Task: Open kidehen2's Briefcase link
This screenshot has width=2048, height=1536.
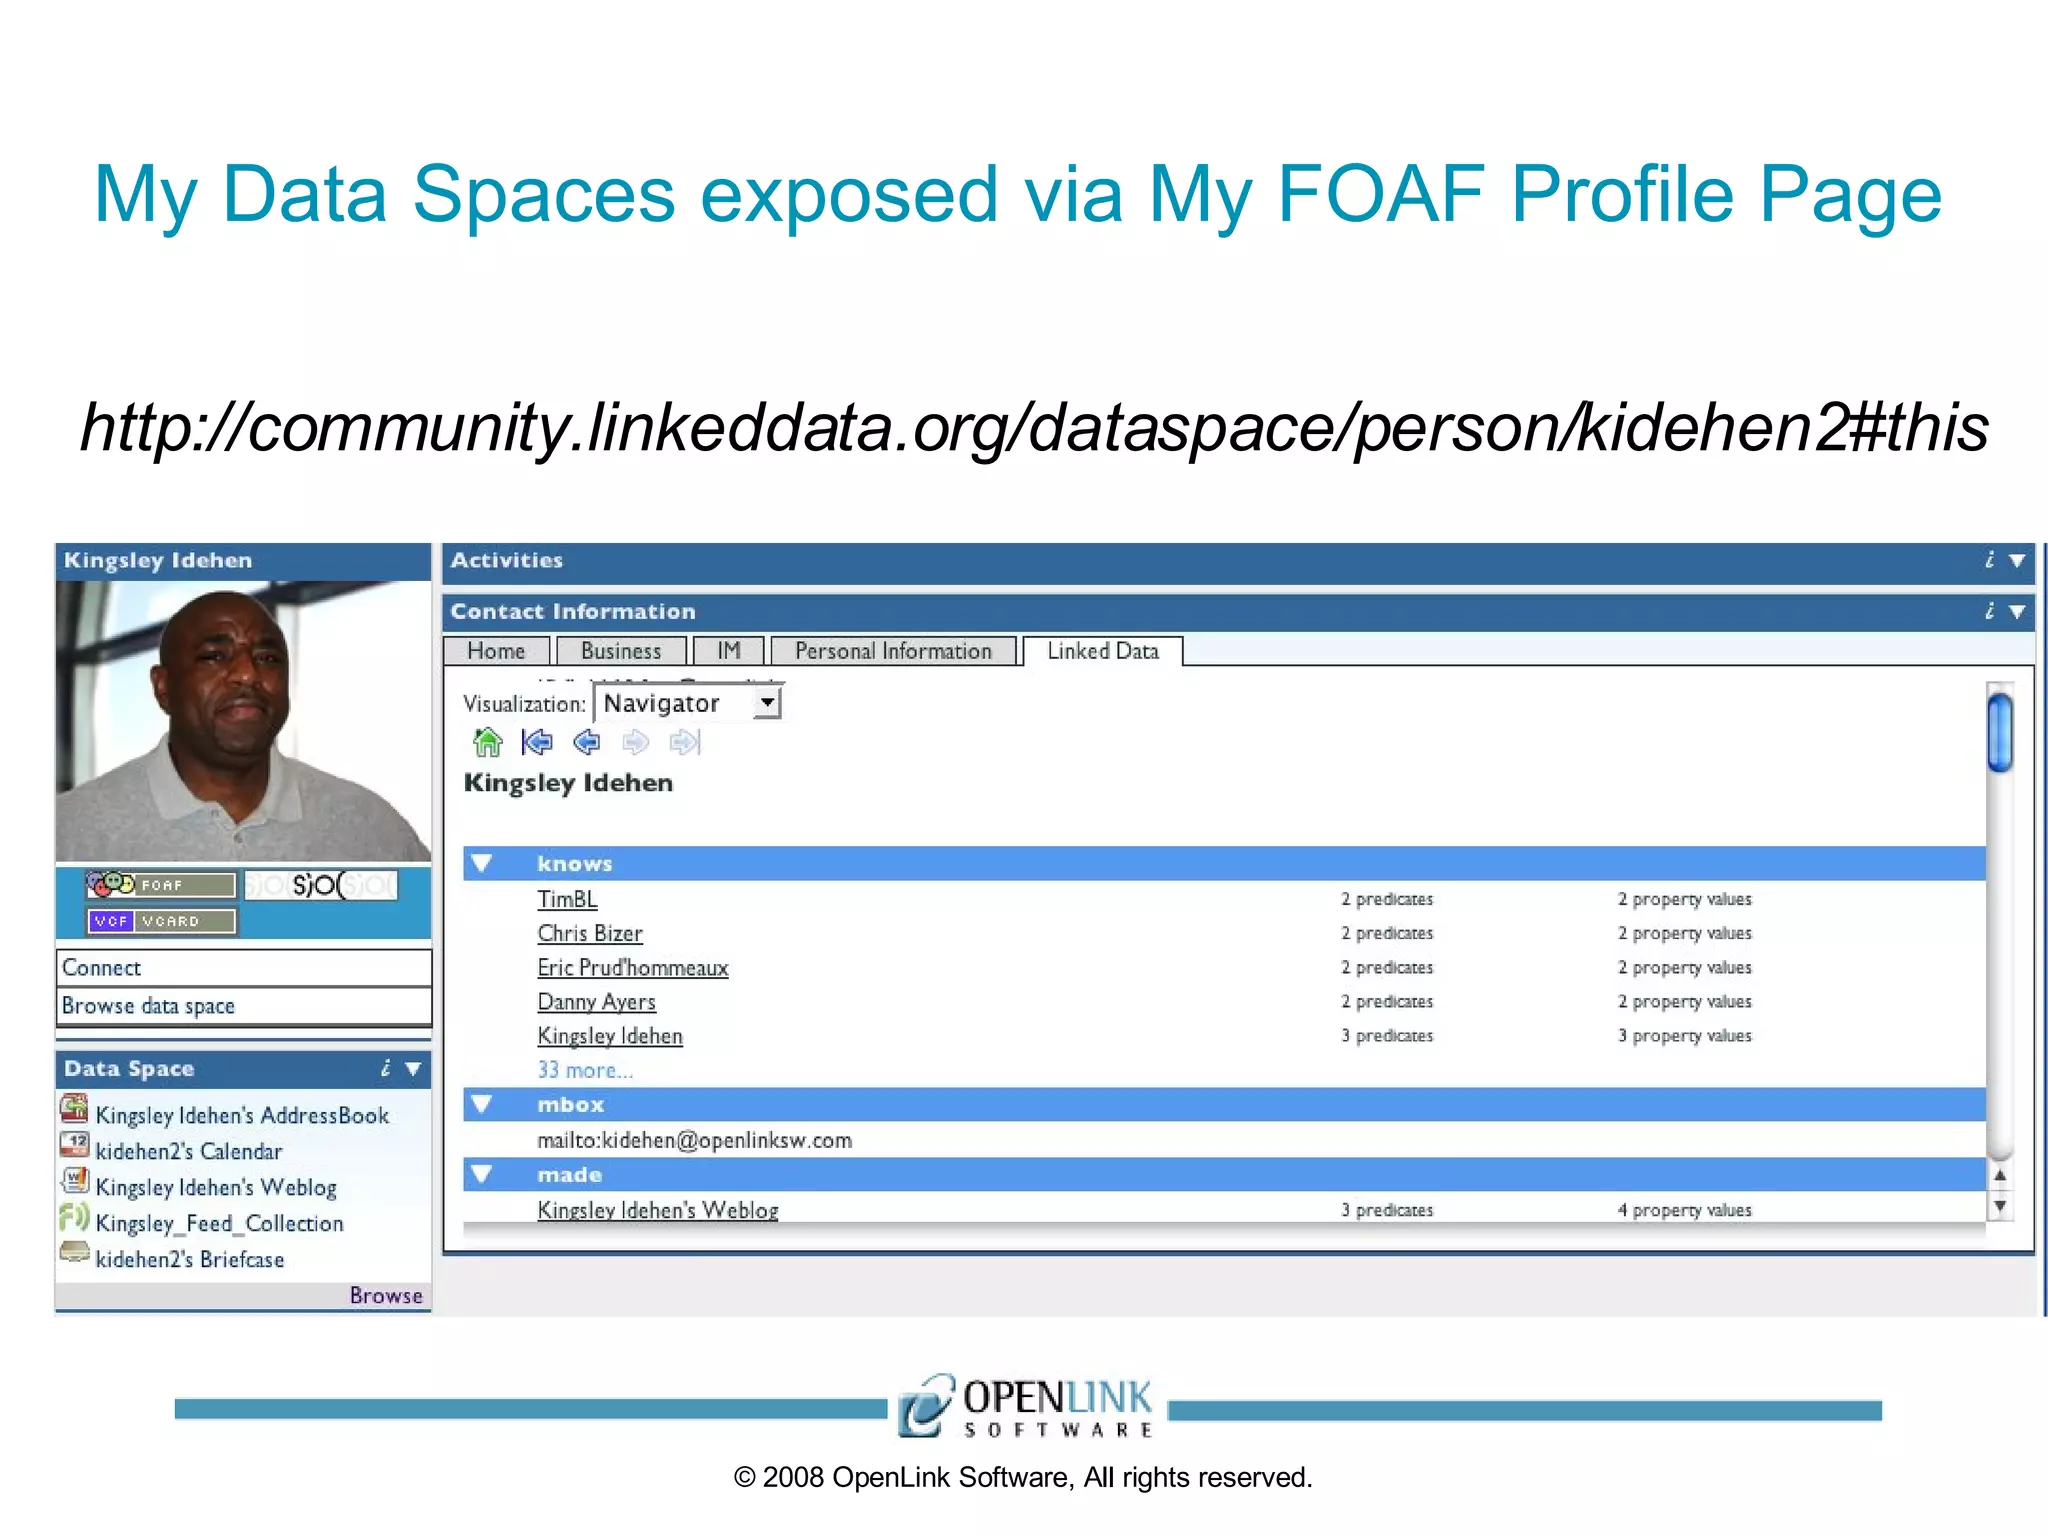Action: pyautogui.click(x=190, y=1259)
